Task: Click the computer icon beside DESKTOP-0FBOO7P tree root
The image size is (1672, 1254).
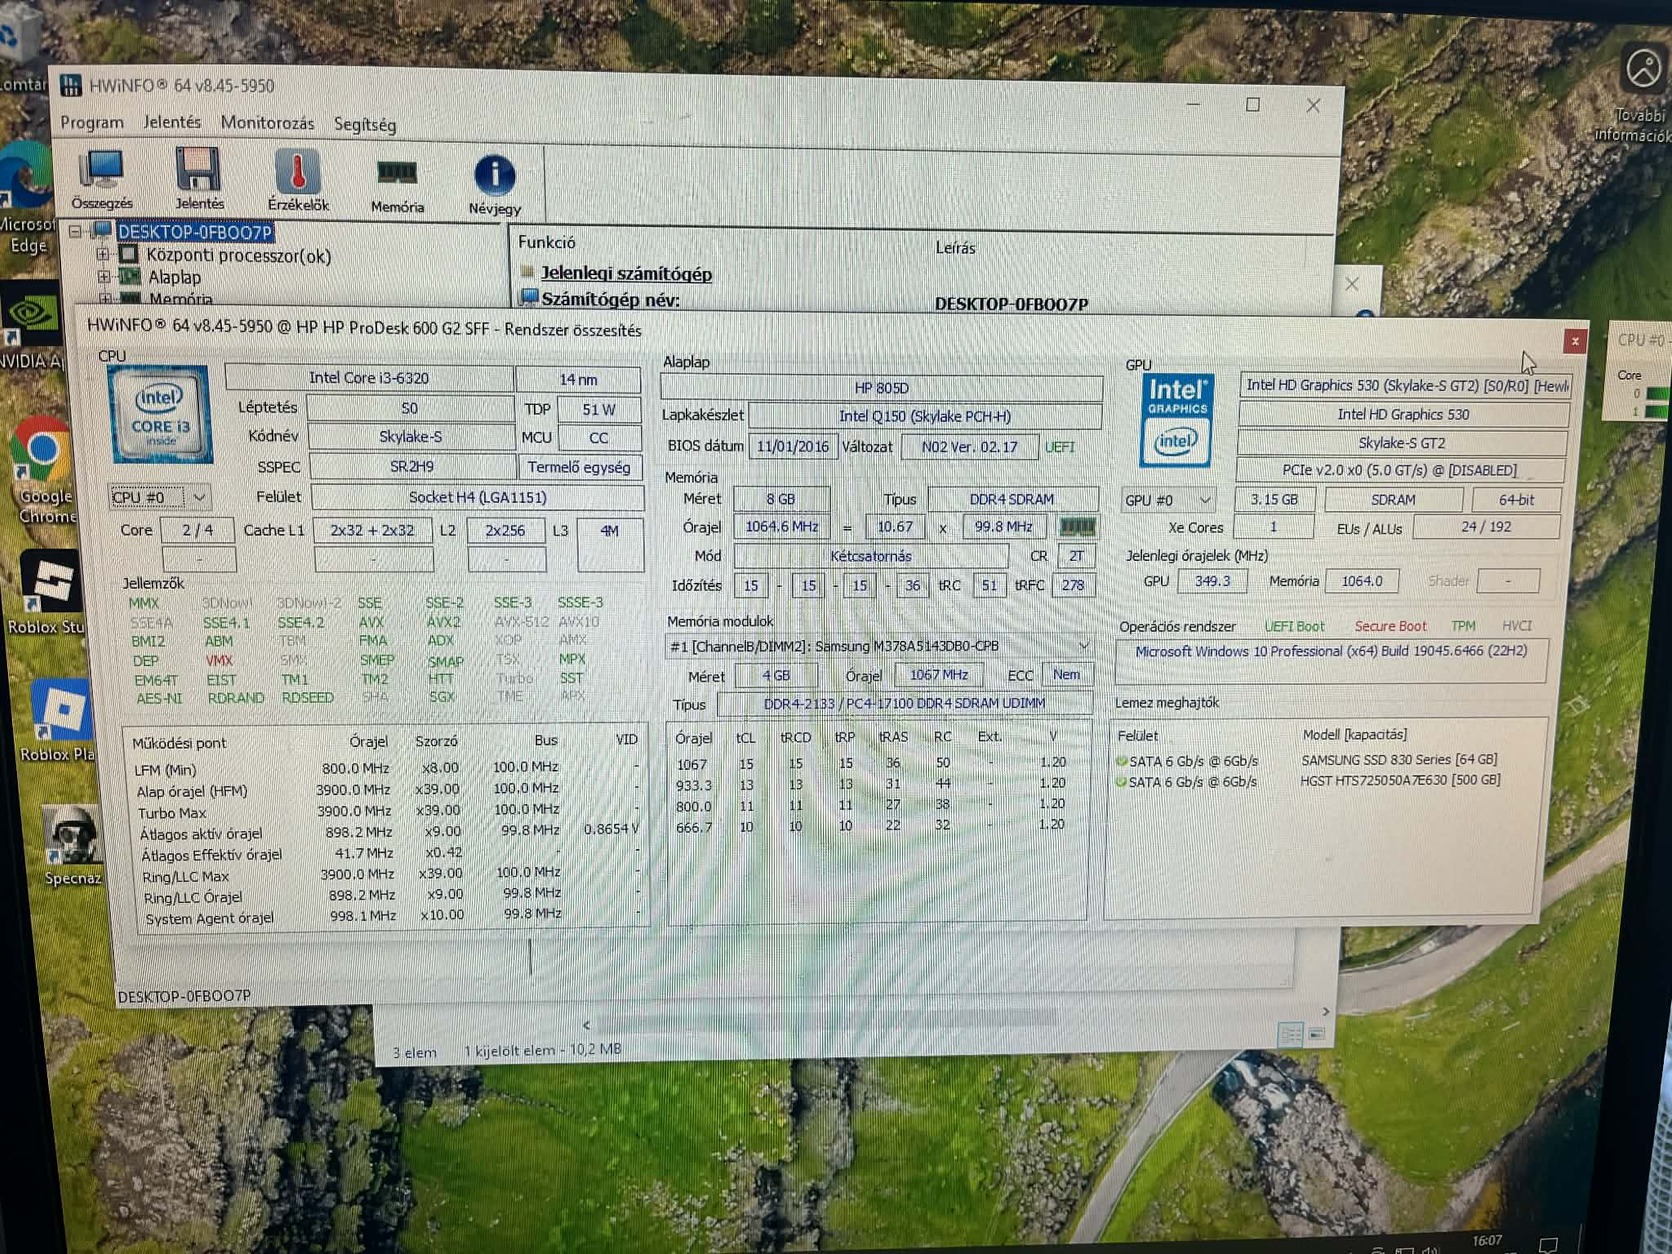Action: pos(101,232)
